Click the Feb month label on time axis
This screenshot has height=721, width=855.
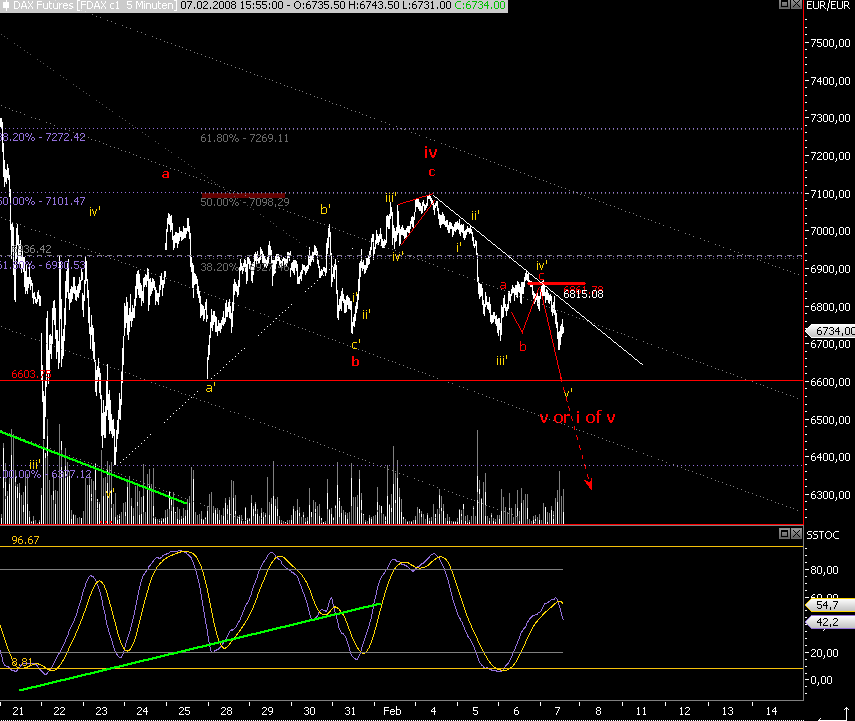(392, 711)
